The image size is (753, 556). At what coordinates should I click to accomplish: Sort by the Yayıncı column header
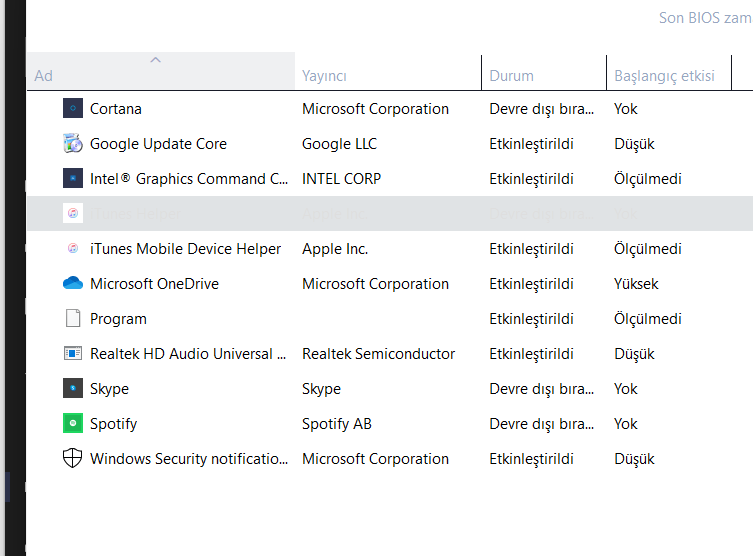pyautogui.click(x=388, y=72)
